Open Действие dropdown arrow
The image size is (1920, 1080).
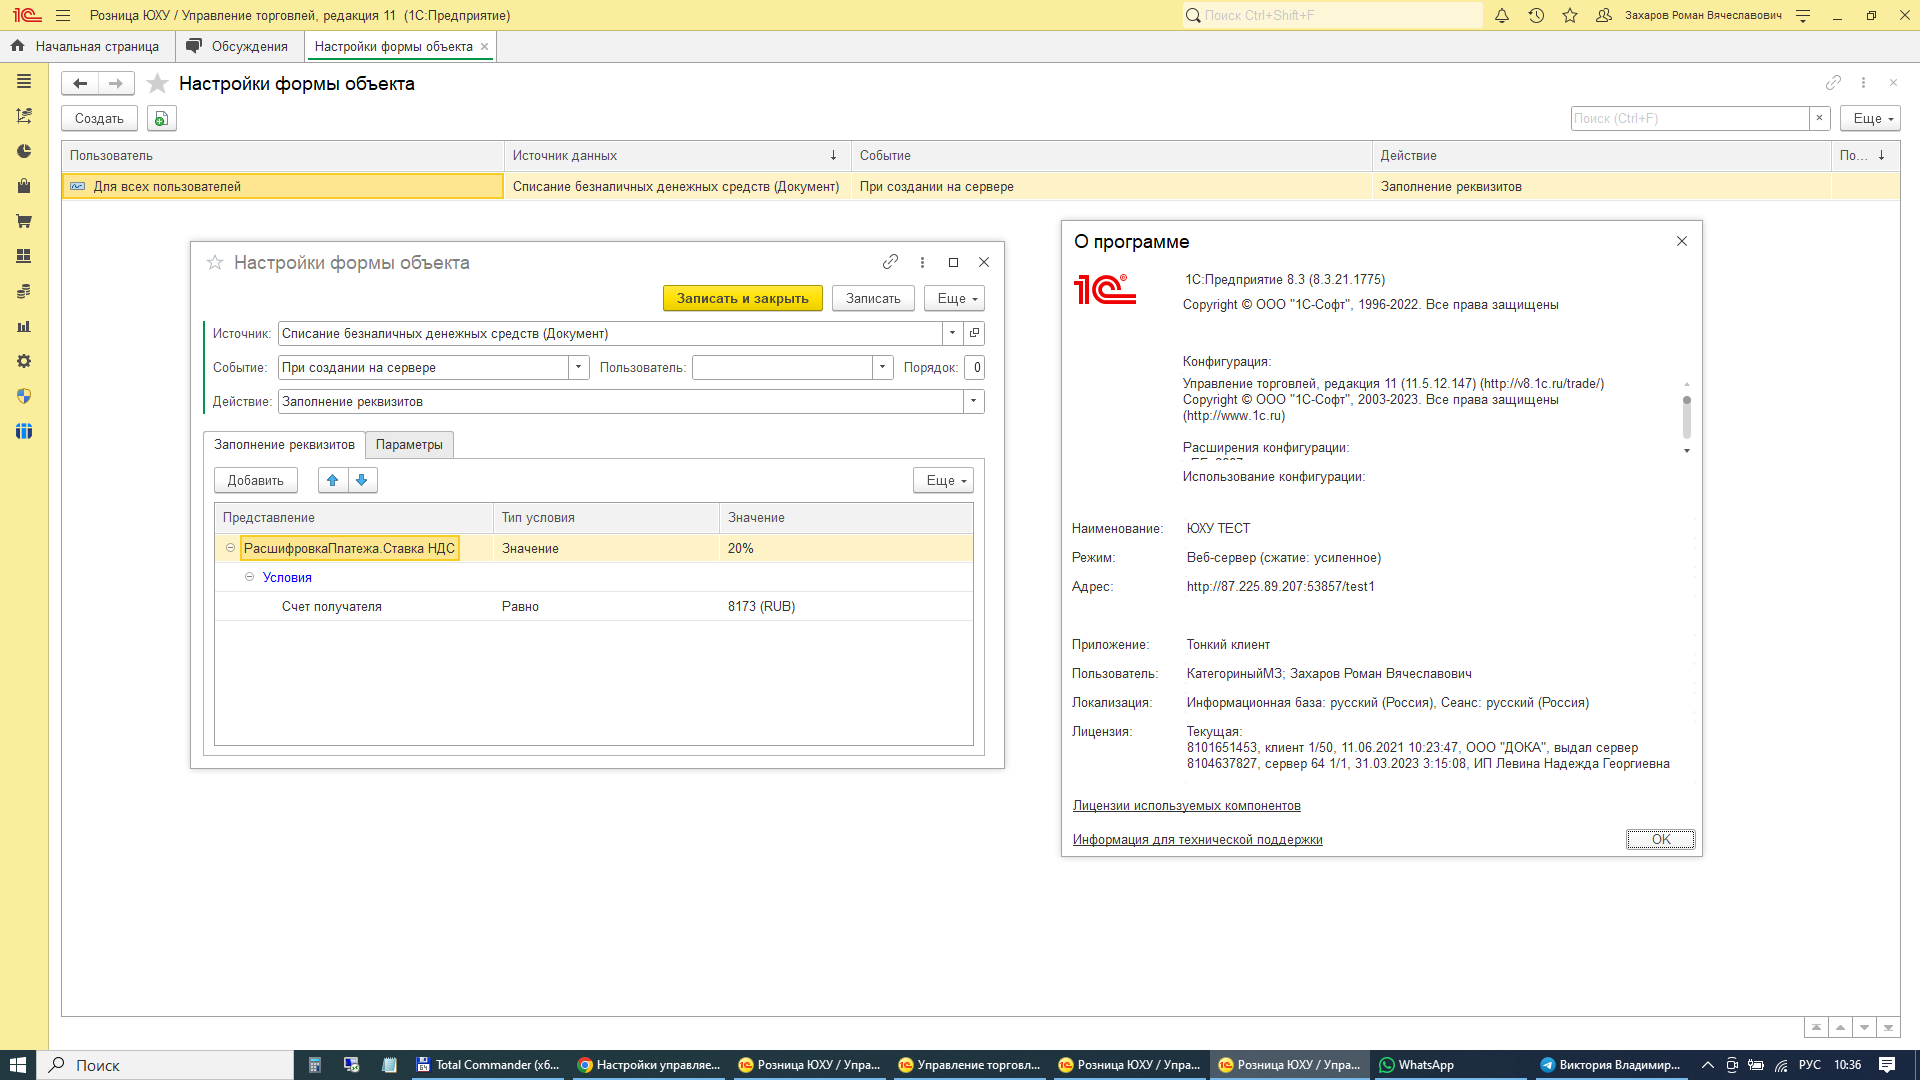point(973,401)
